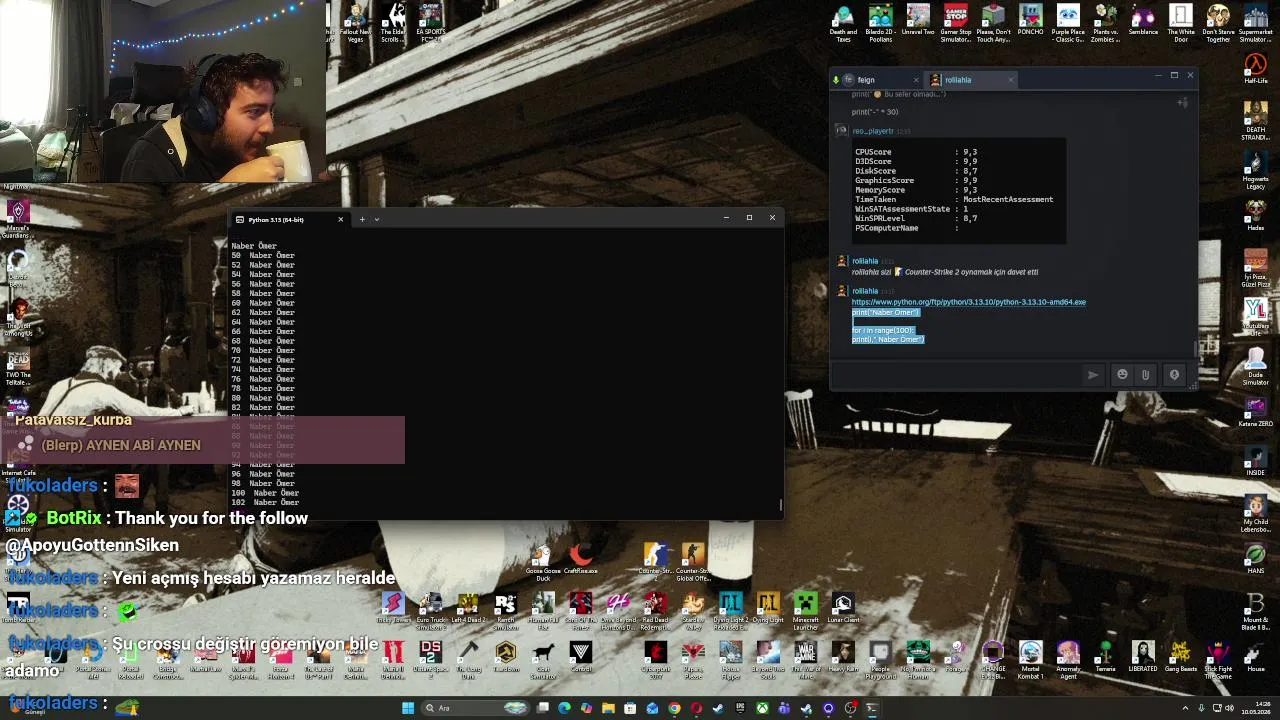This screenshot has width=1280, height=720.
Task: Open the emoji picker in Steam chat
Action: click(1122, 375)
